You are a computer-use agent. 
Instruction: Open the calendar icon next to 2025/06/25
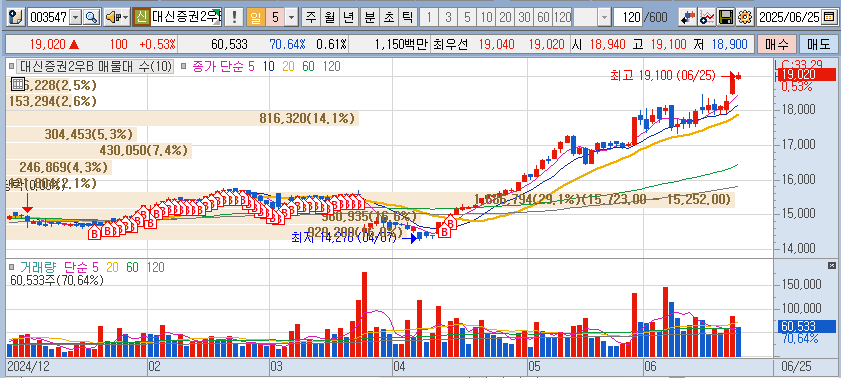[x=828, y=17]
